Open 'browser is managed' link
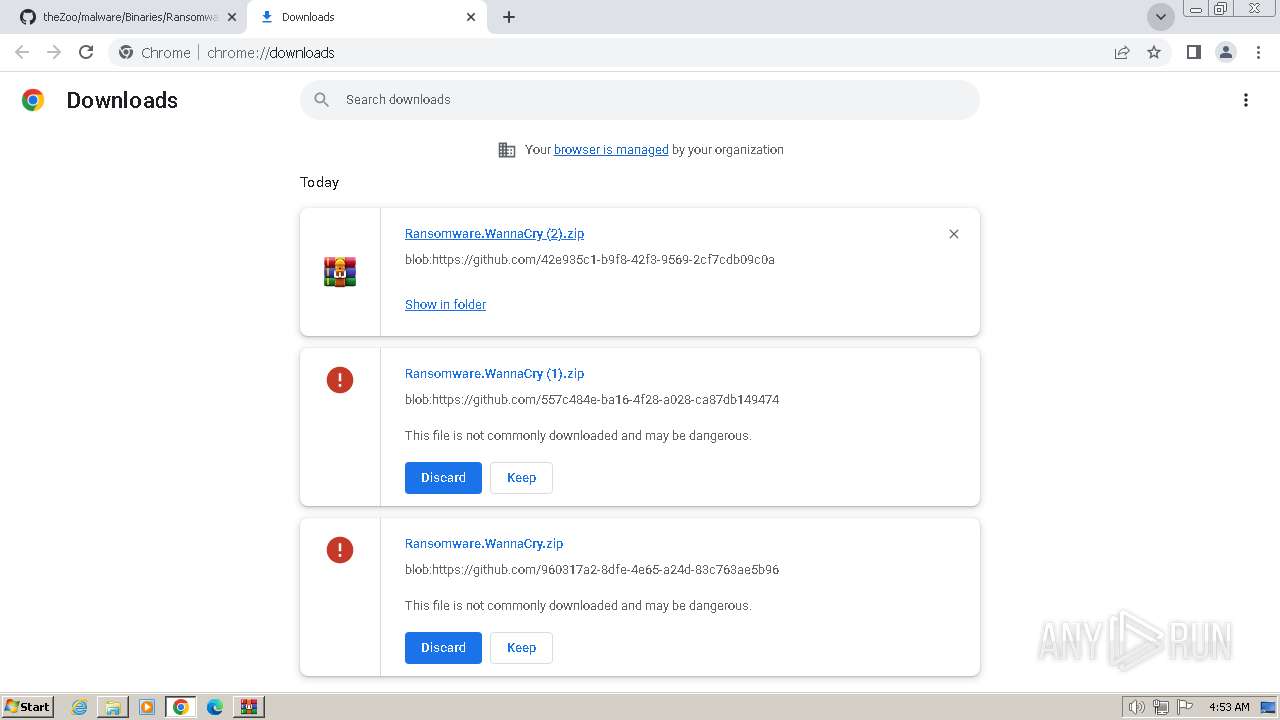Viewport: 1280px width, 720px height. 611,149
